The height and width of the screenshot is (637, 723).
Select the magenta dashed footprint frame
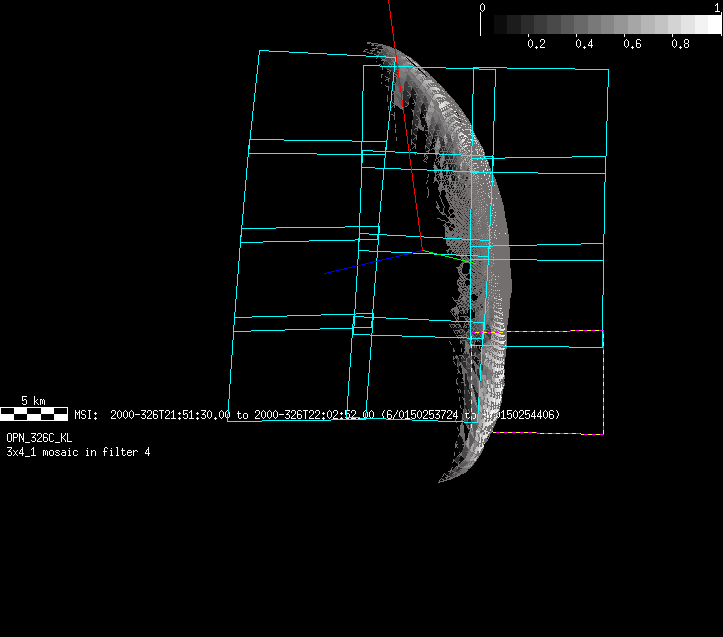pyautogui.click(x=603, y=382)
